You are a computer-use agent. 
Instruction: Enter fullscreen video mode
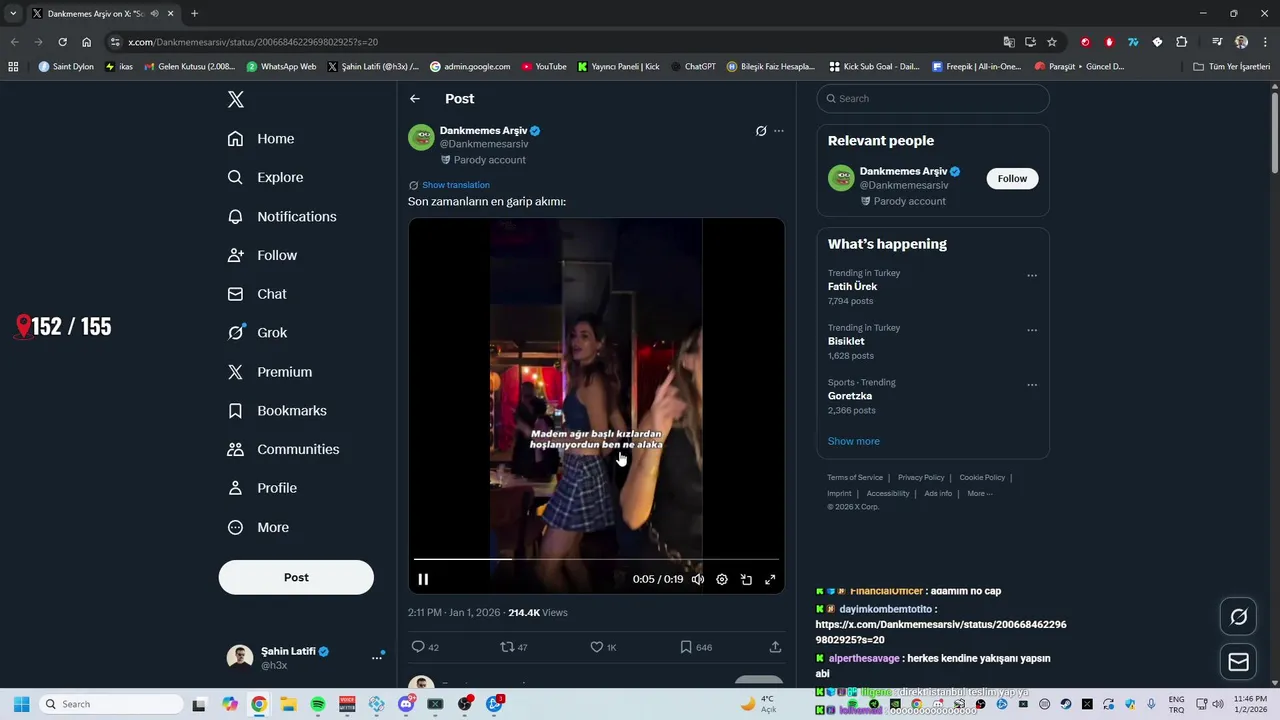coord(770,579)
